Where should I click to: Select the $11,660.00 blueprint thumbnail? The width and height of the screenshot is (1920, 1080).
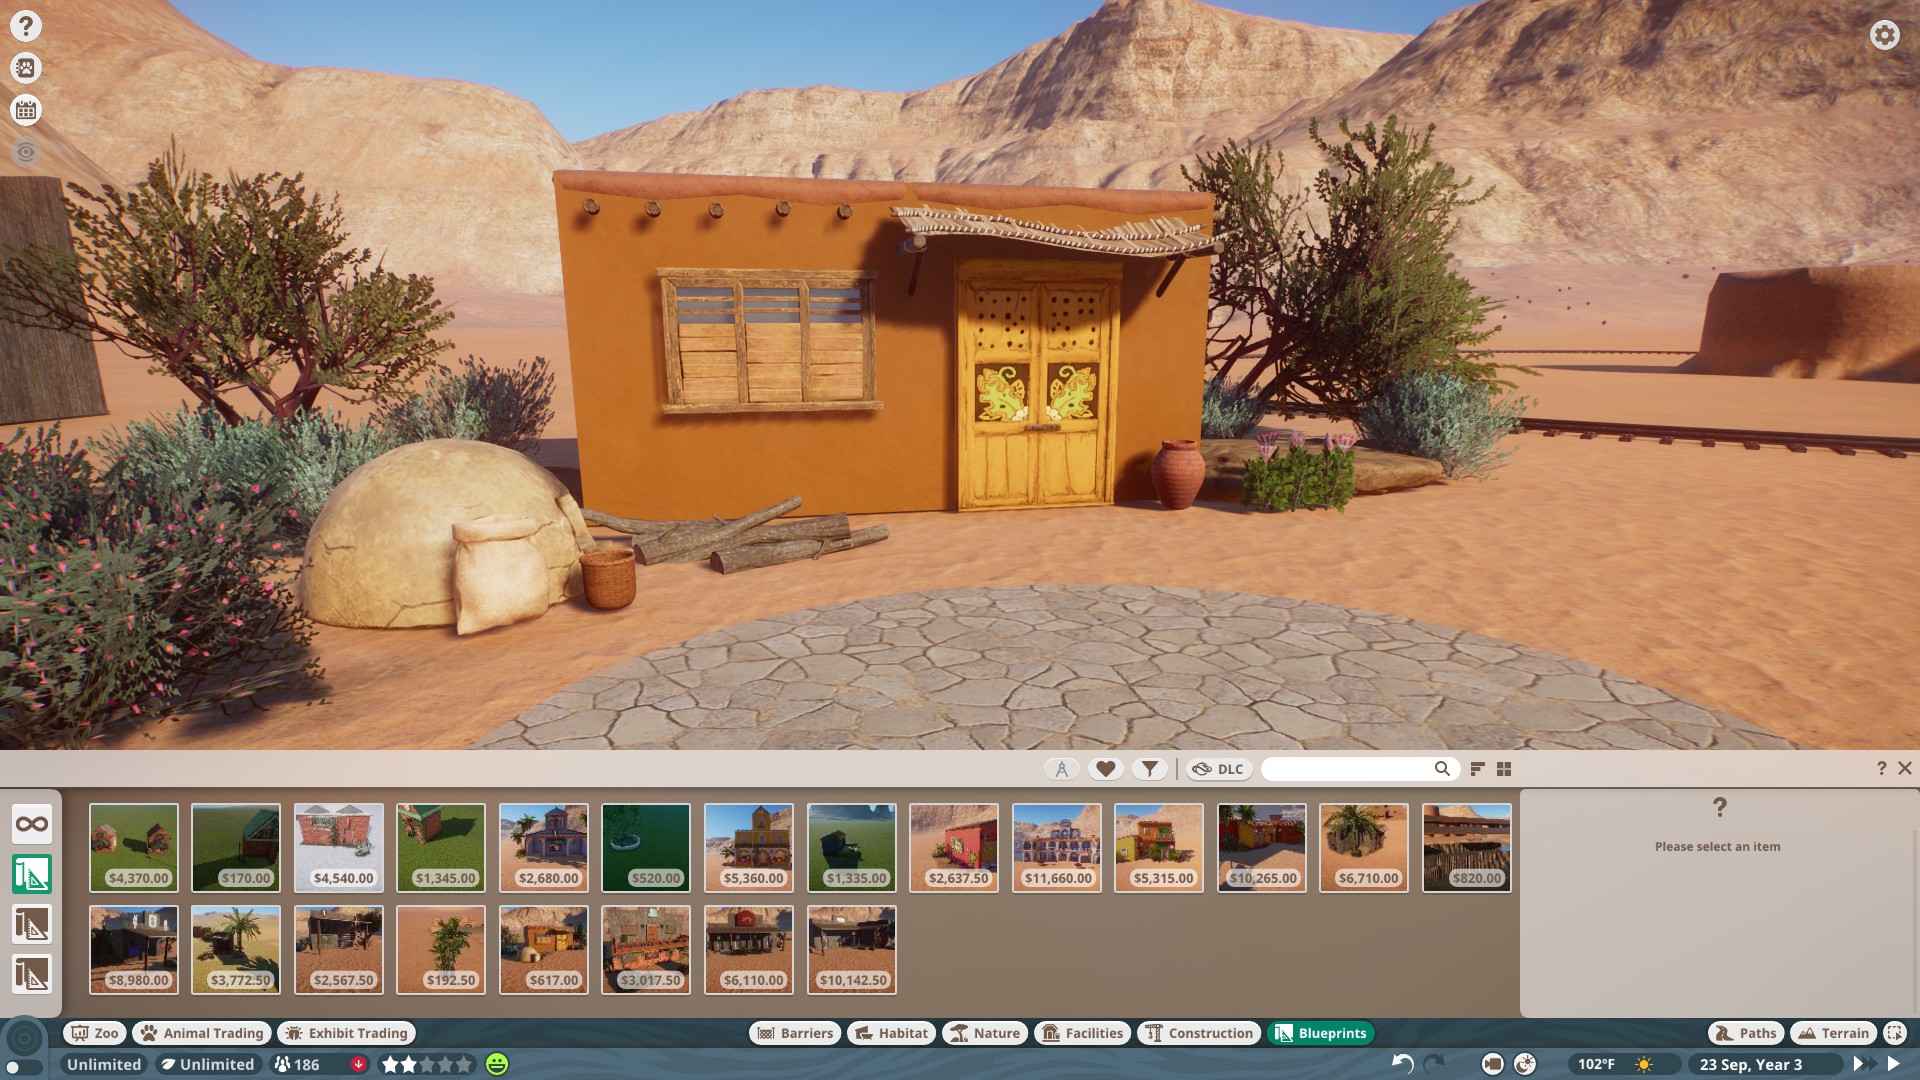click(x=1057, y=848)
